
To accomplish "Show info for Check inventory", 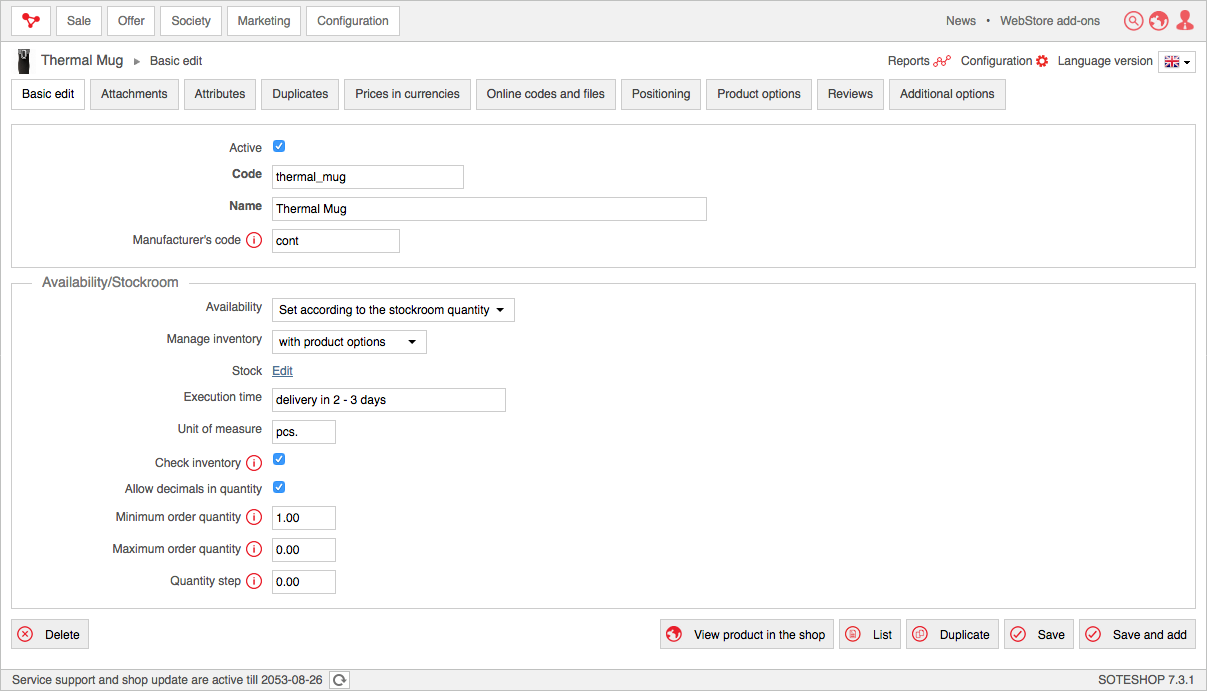I will pyautogui.click(x=254, y=463).
